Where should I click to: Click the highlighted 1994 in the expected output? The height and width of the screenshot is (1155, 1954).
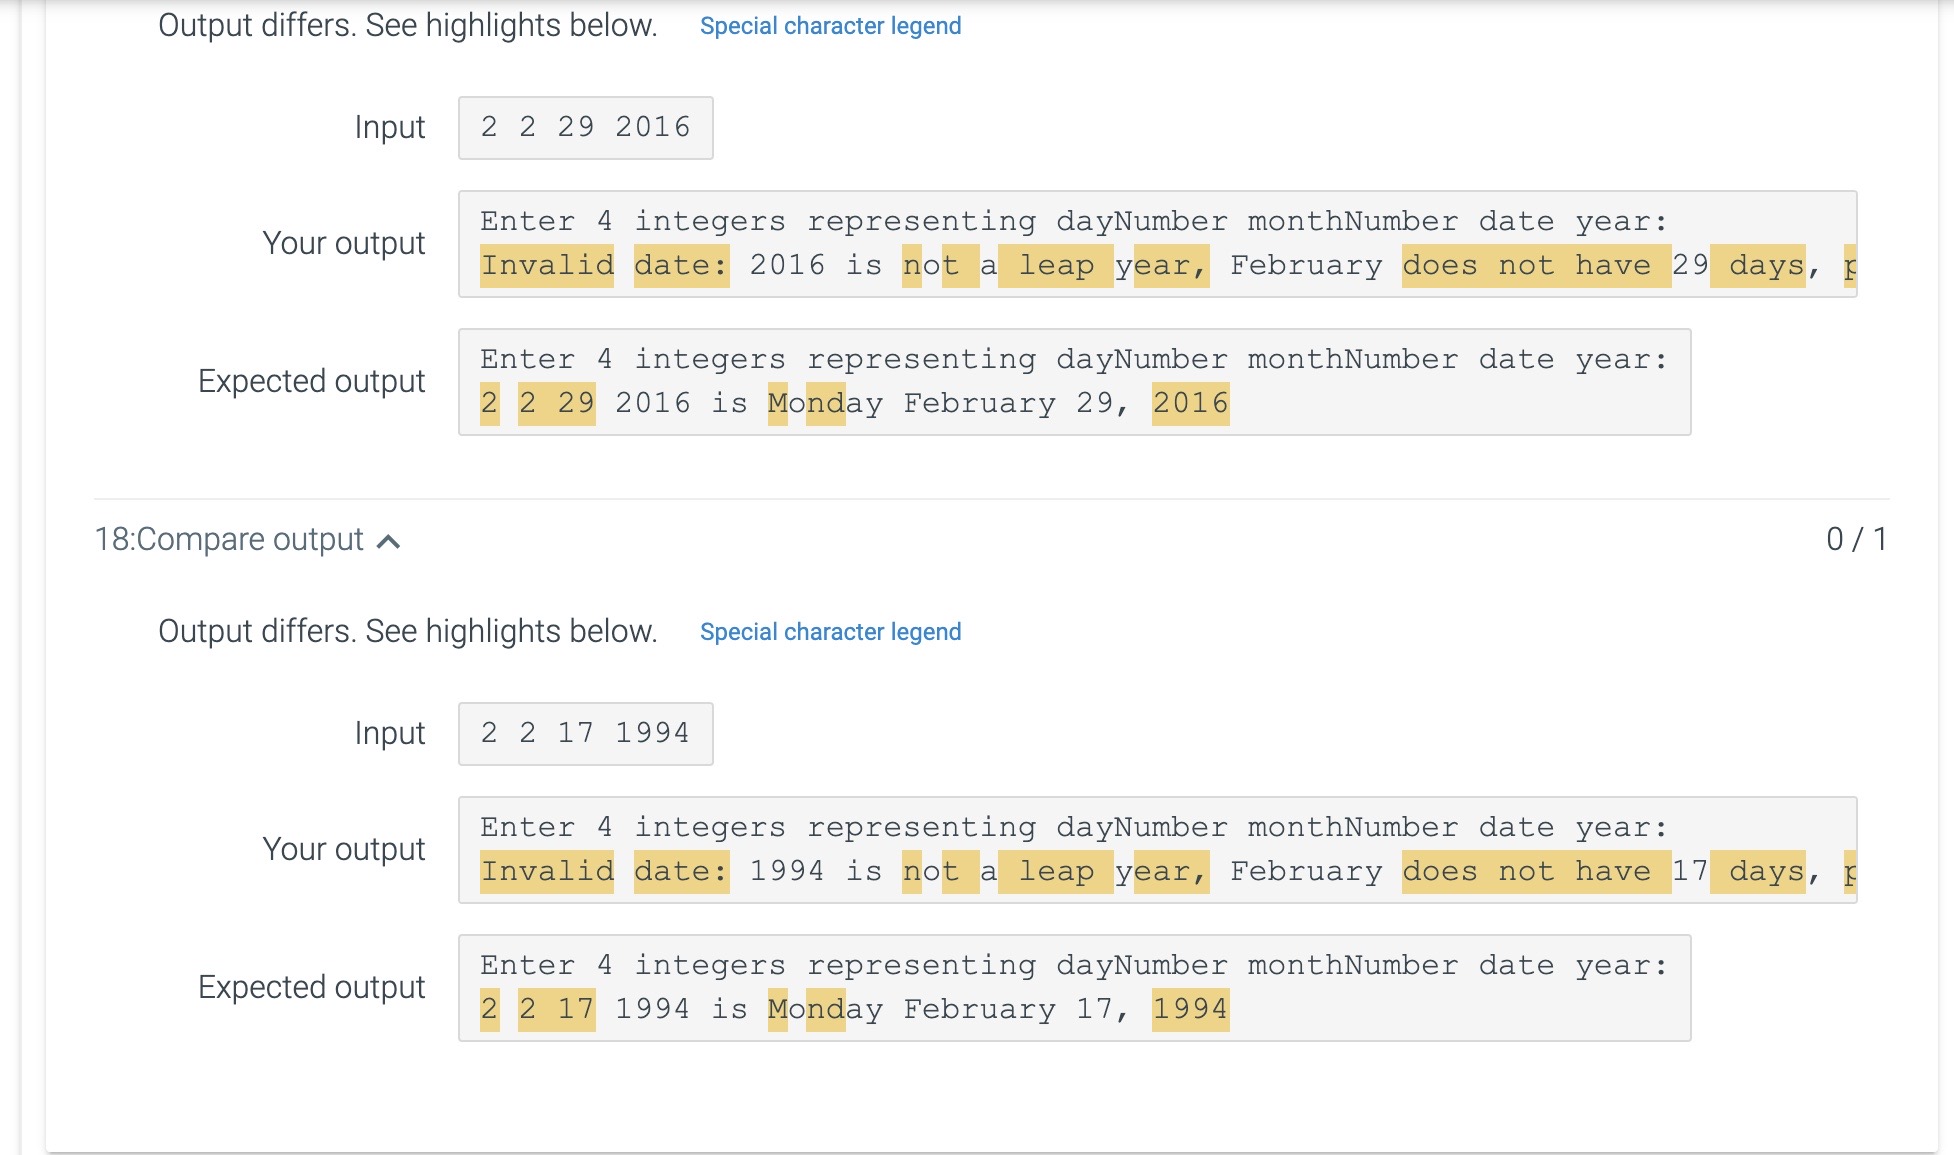1190,1010
